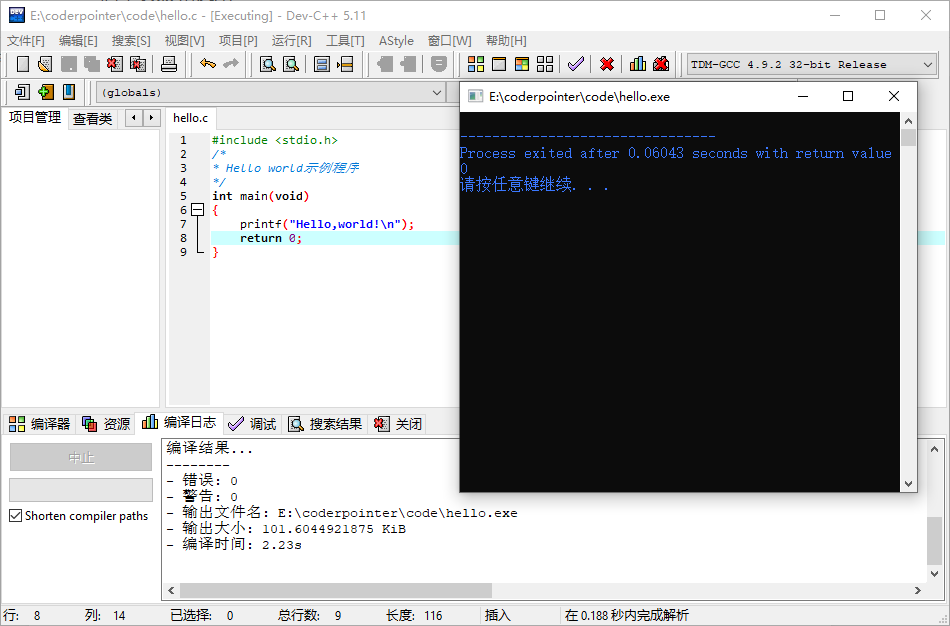Viewport: 950px width, 626px height.
Task: Open Replace with the second magnifier icon
Action: pos(291,64)
